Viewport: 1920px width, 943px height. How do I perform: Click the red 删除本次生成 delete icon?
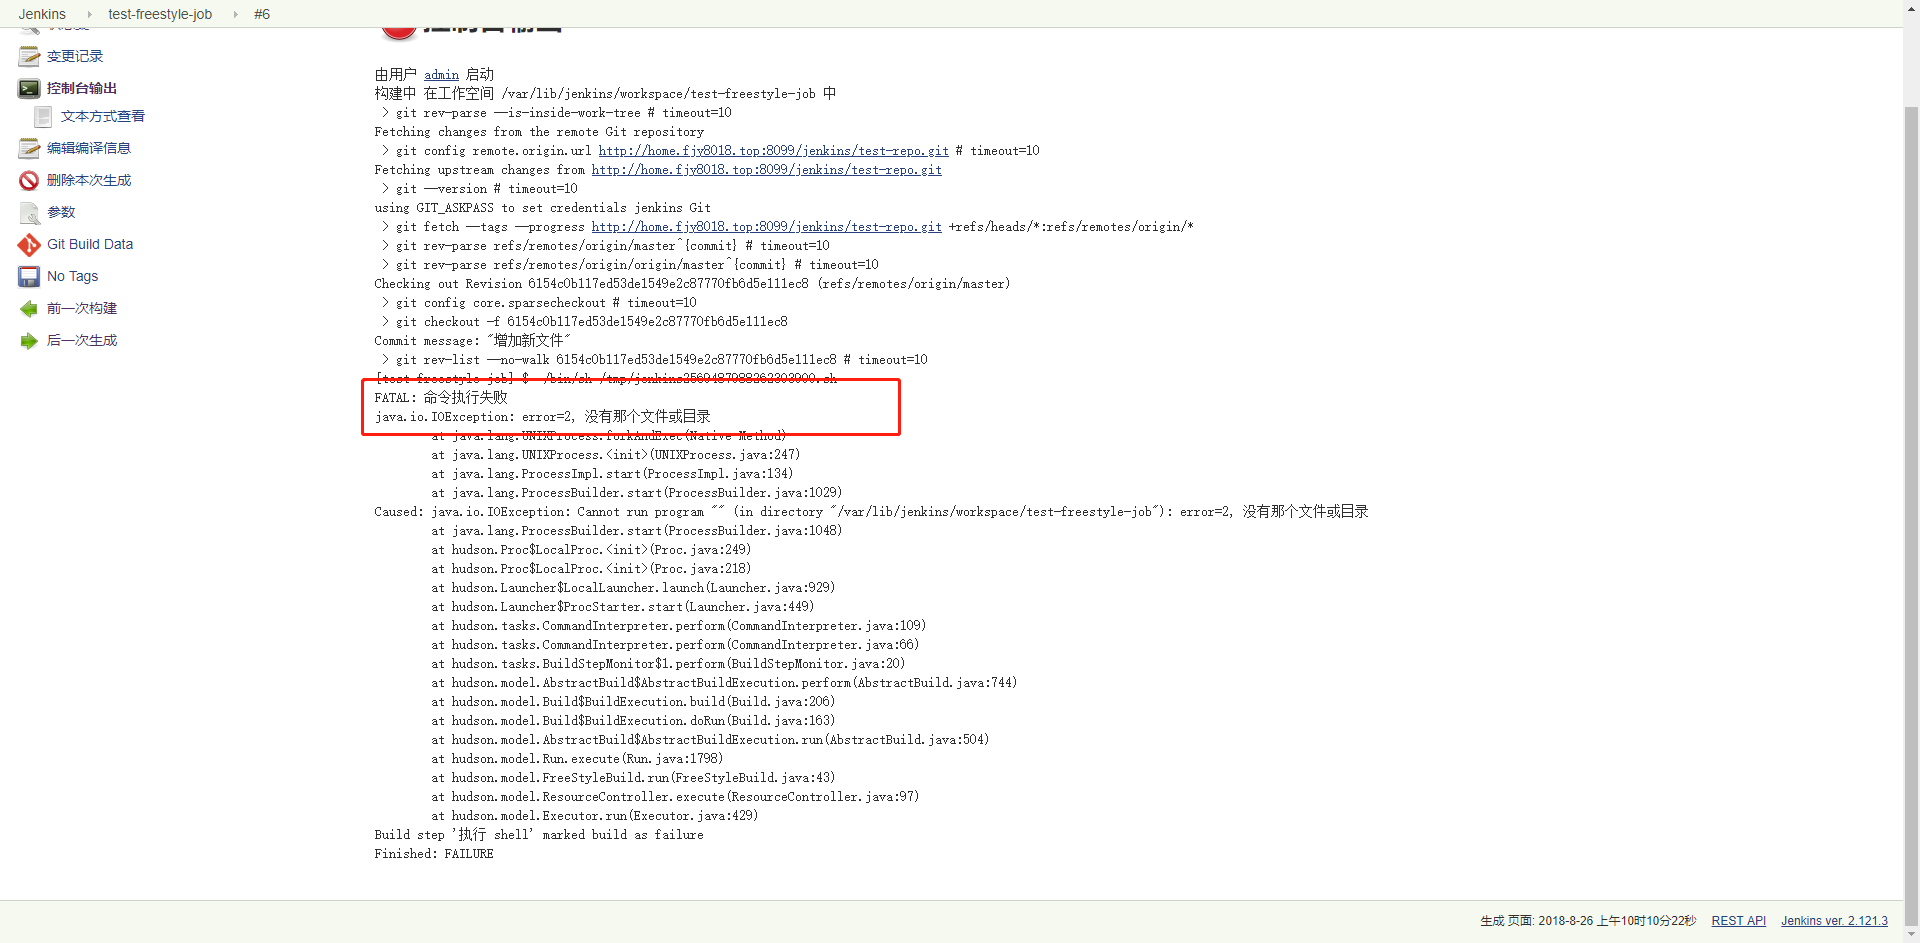coord(29,181)
